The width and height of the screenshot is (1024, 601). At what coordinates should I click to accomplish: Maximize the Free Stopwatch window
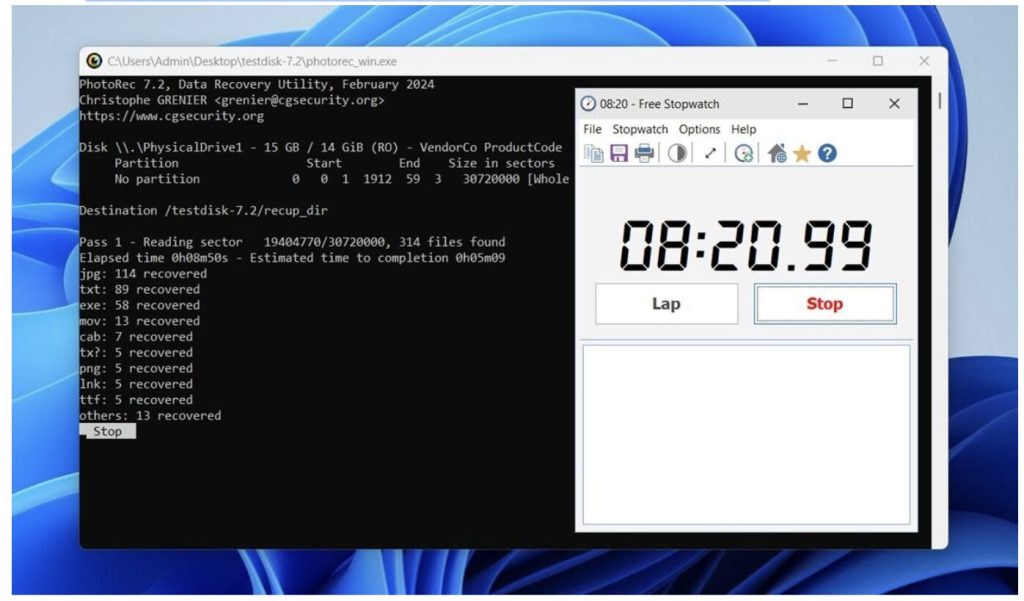click(x=848, y=104)
